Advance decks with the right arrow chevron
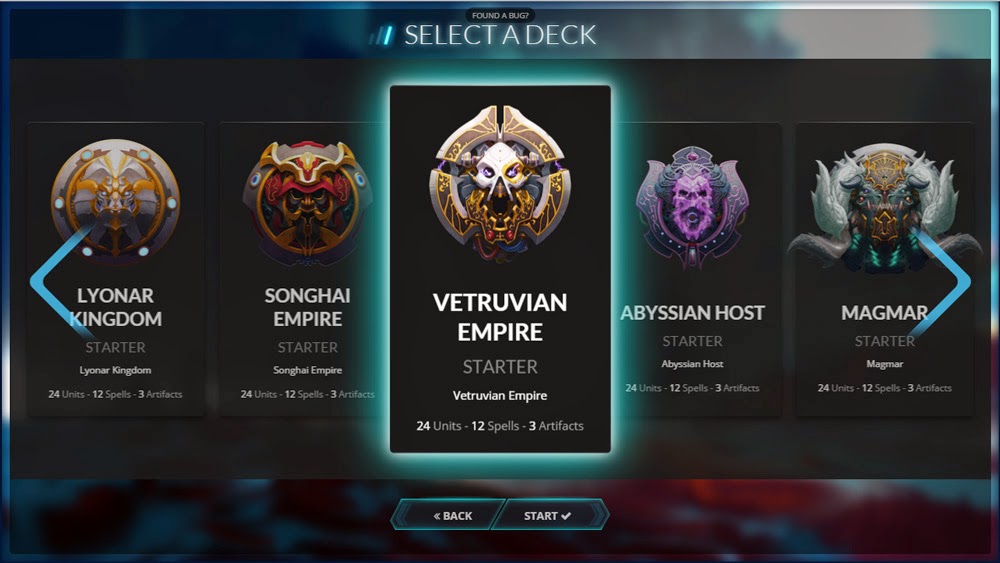Image resolution: width=1000 pixels, height=563 pixels. point(939,281)
